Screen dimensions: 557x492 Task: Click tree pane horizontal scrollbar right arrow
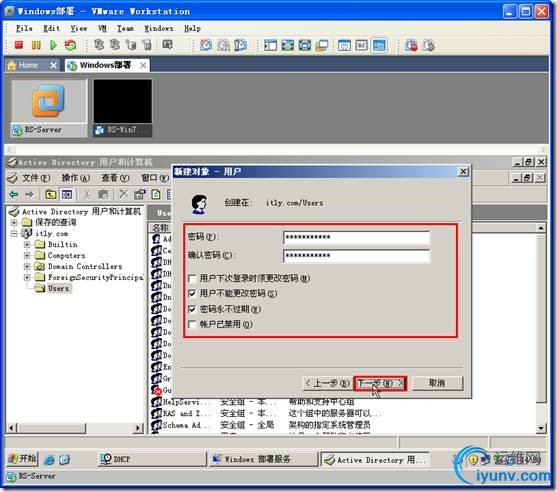[138, 428]
